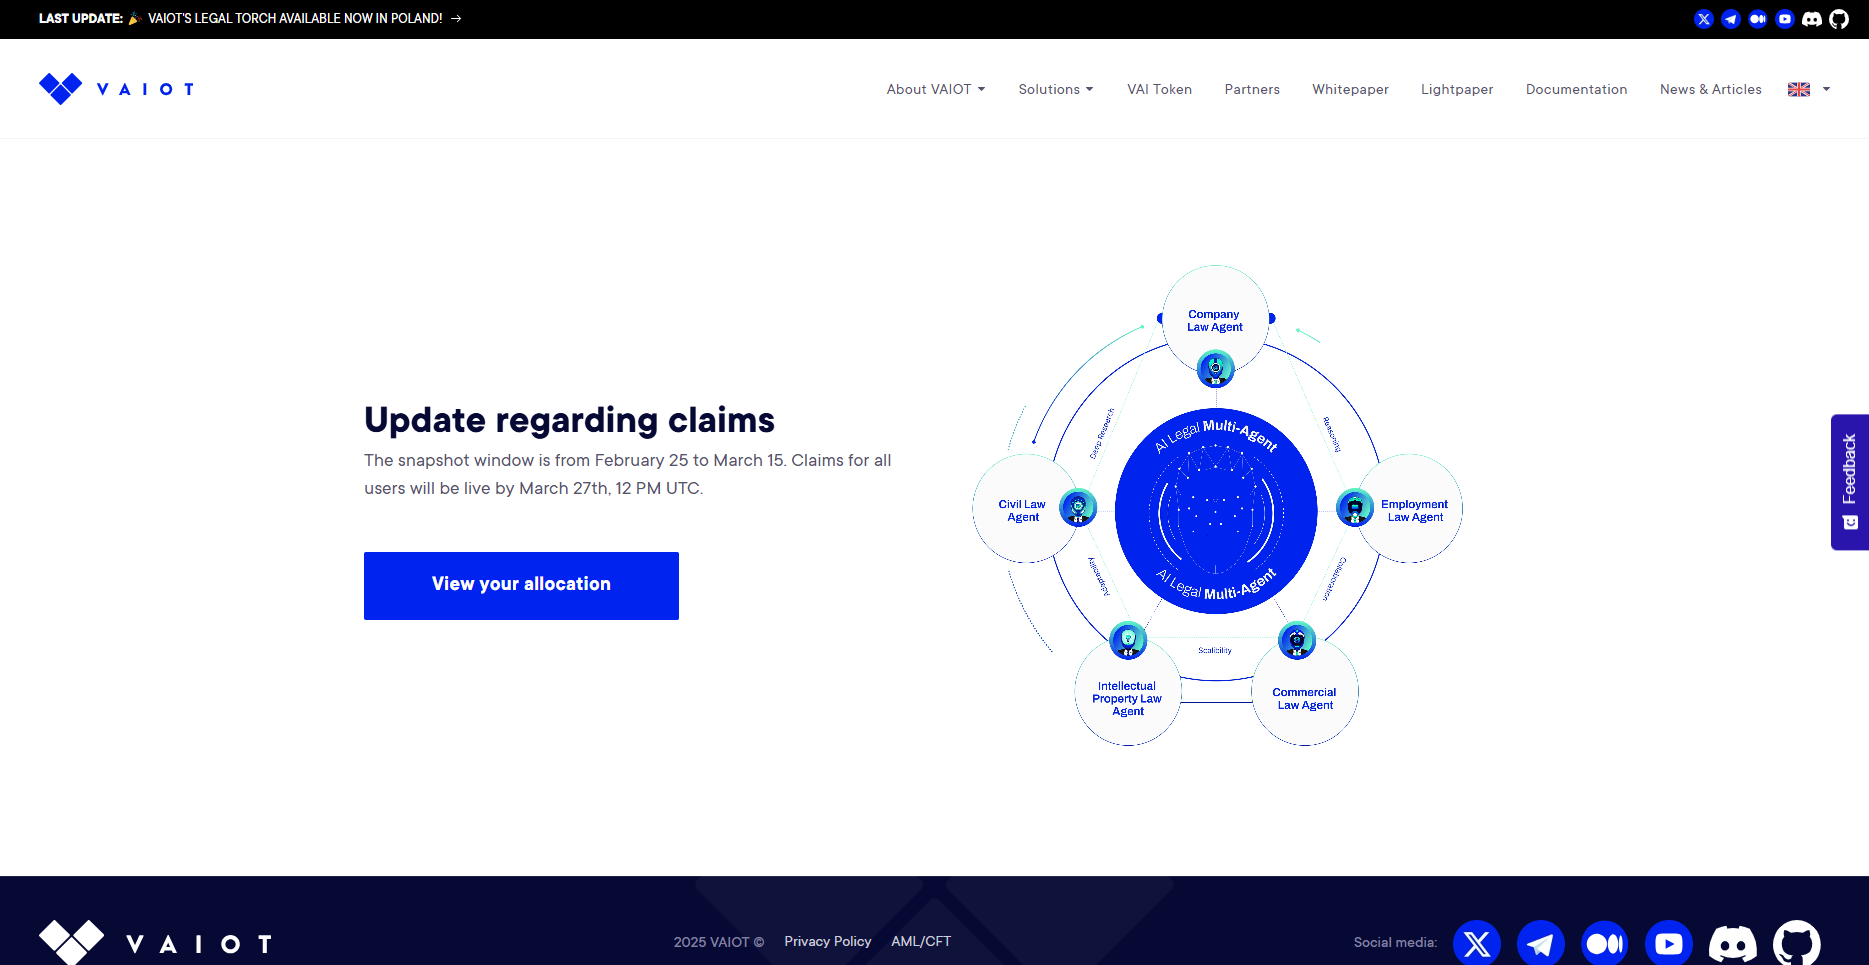Image resolution: width=1869 pixels, height=965 pixels.
Task: Open the language selector with UK flag
Action: click(x=1809, y=89)
